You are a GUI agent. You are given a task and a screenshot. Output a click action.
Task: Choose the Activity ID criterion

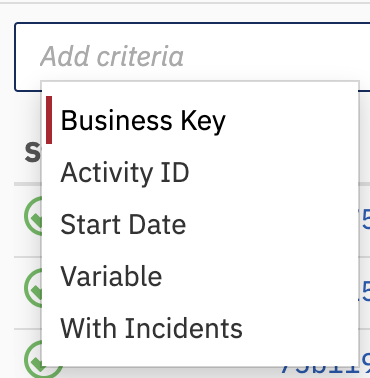tap(125, 172)
